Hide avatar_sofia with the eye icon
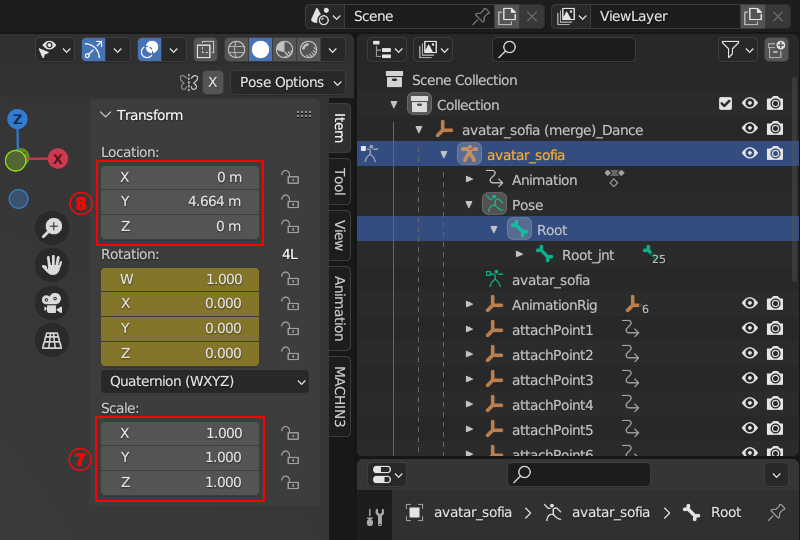The width and height of the screenshot is (800, 540). coord(750,154)
